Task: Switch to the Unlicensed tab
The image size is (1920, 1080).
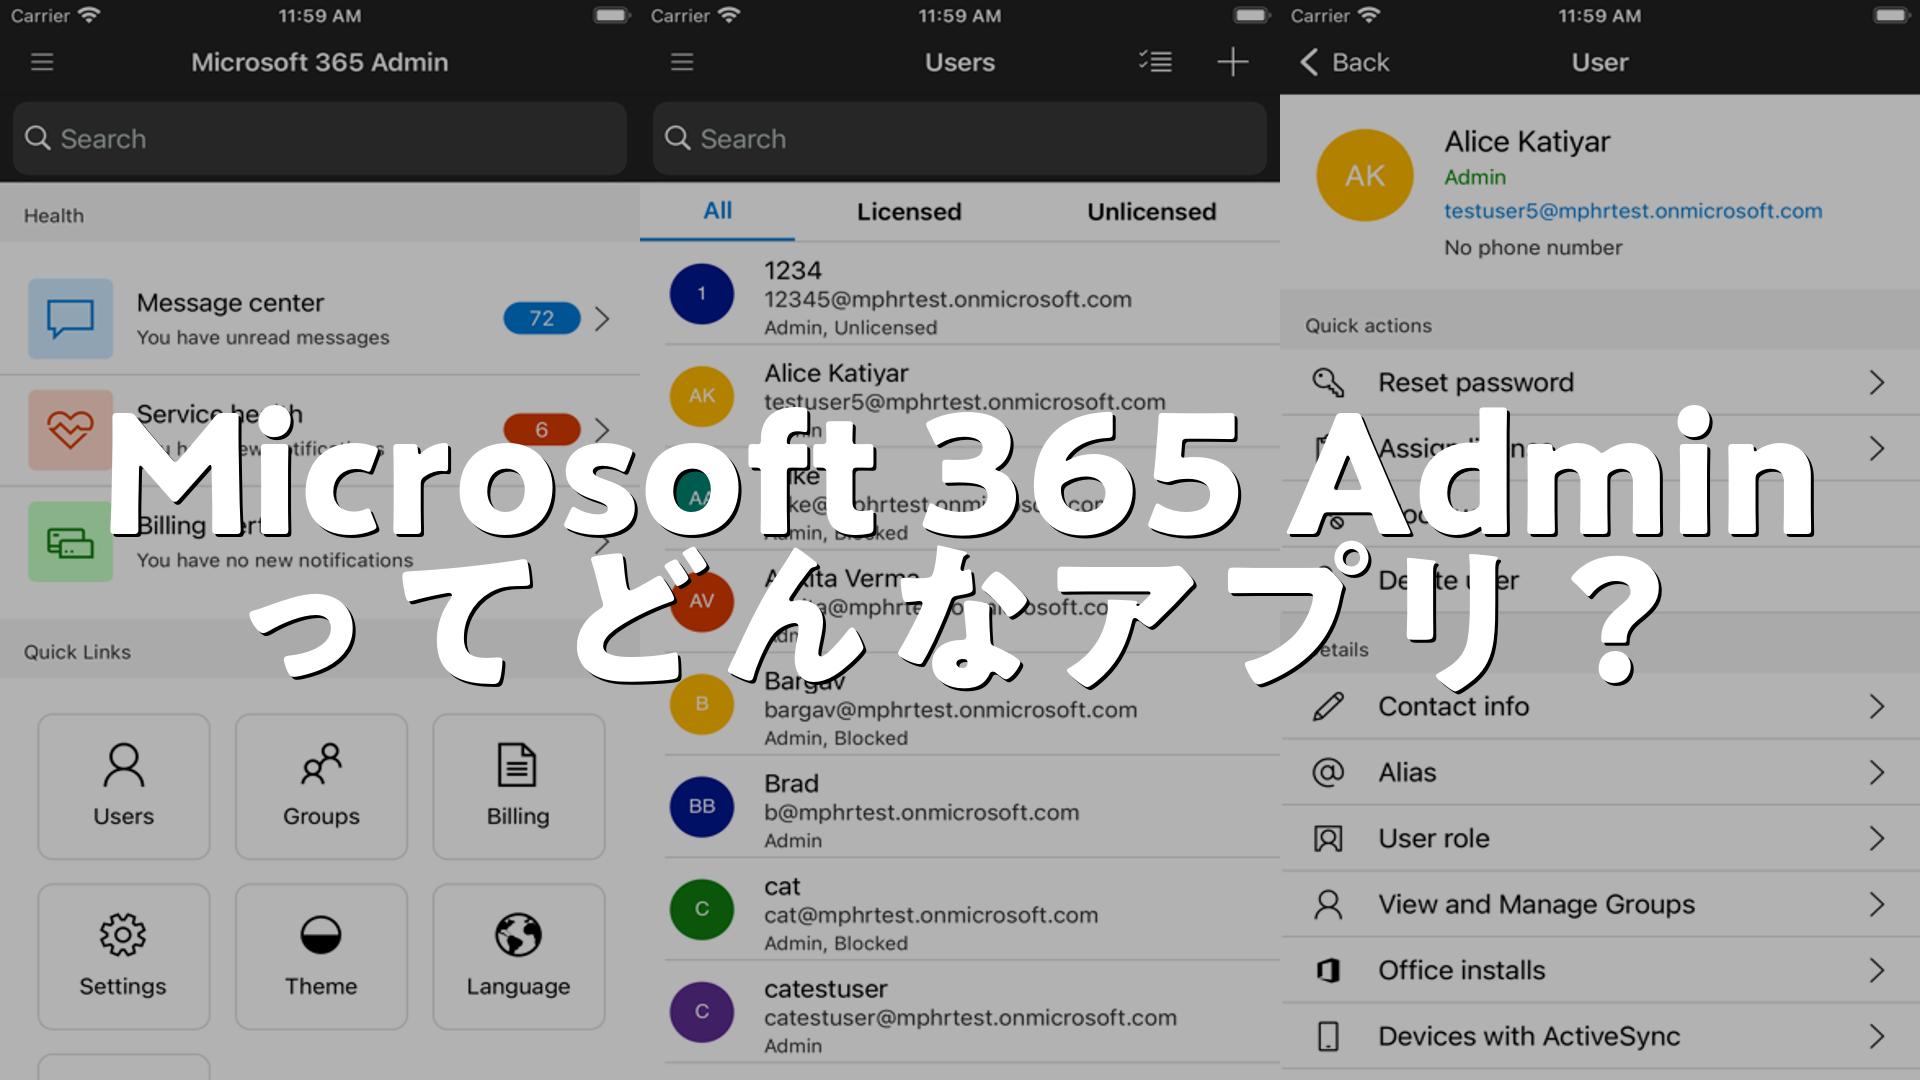Action: pyautogui.click(x=1152, y=212)
